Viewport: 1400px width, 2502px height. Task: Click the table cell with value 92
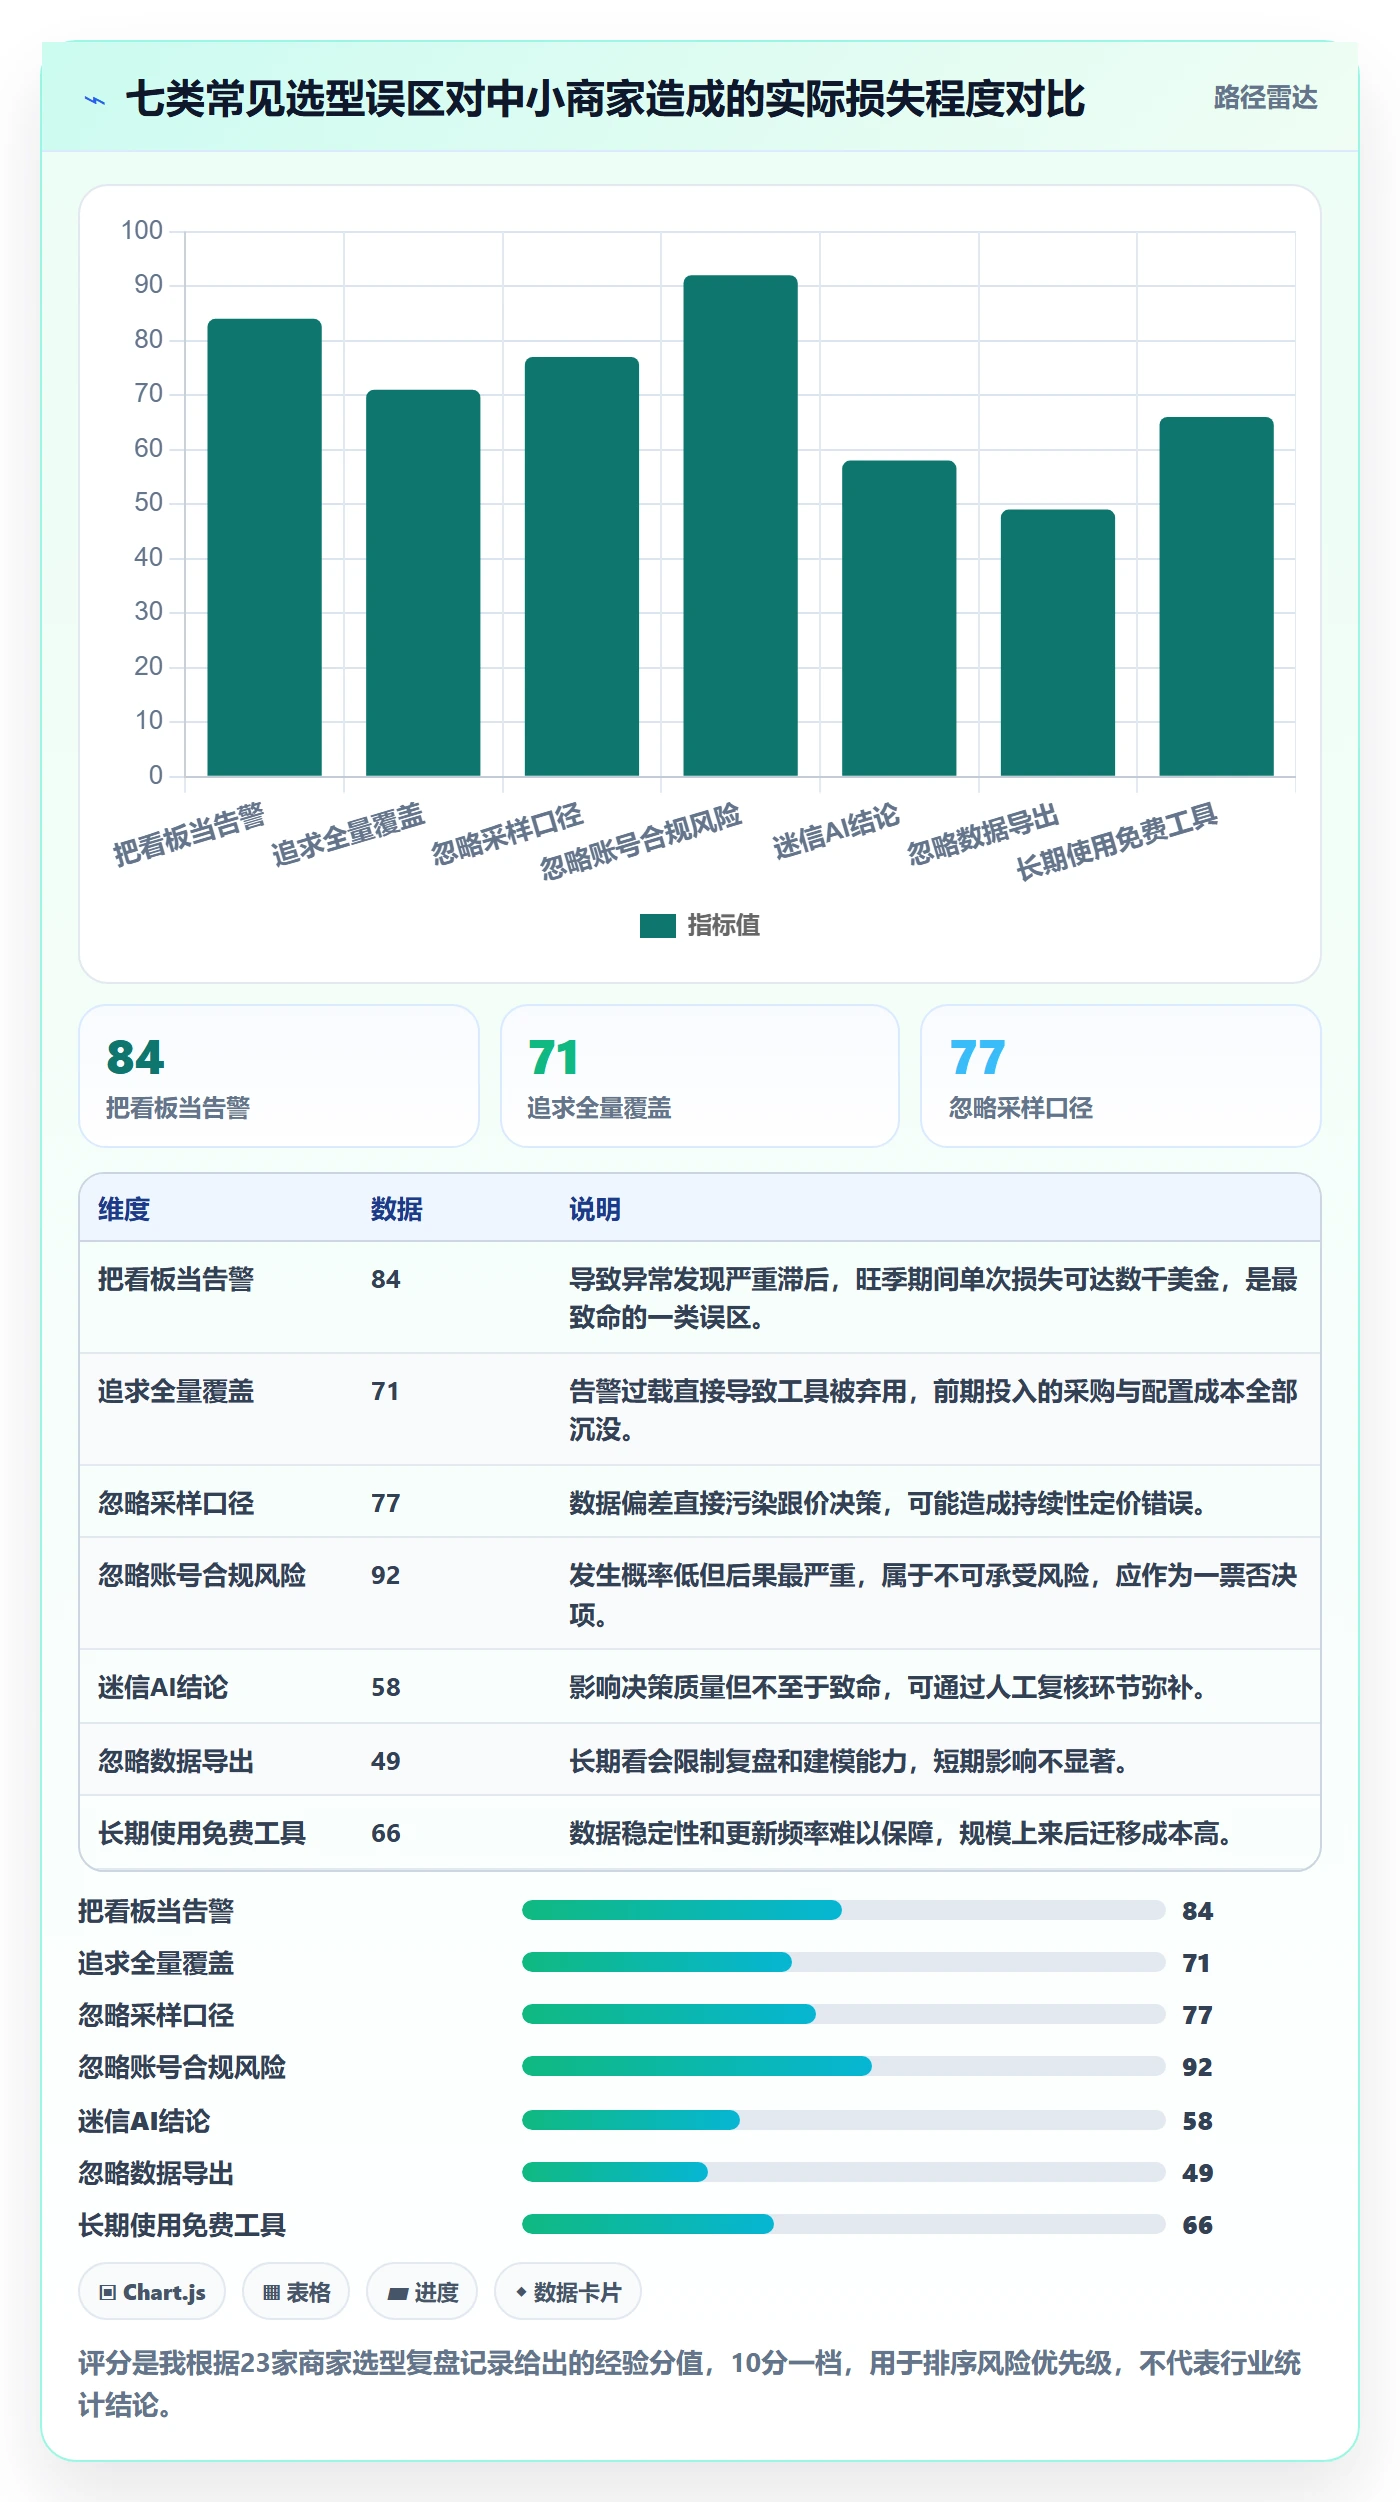(386, 1575)
